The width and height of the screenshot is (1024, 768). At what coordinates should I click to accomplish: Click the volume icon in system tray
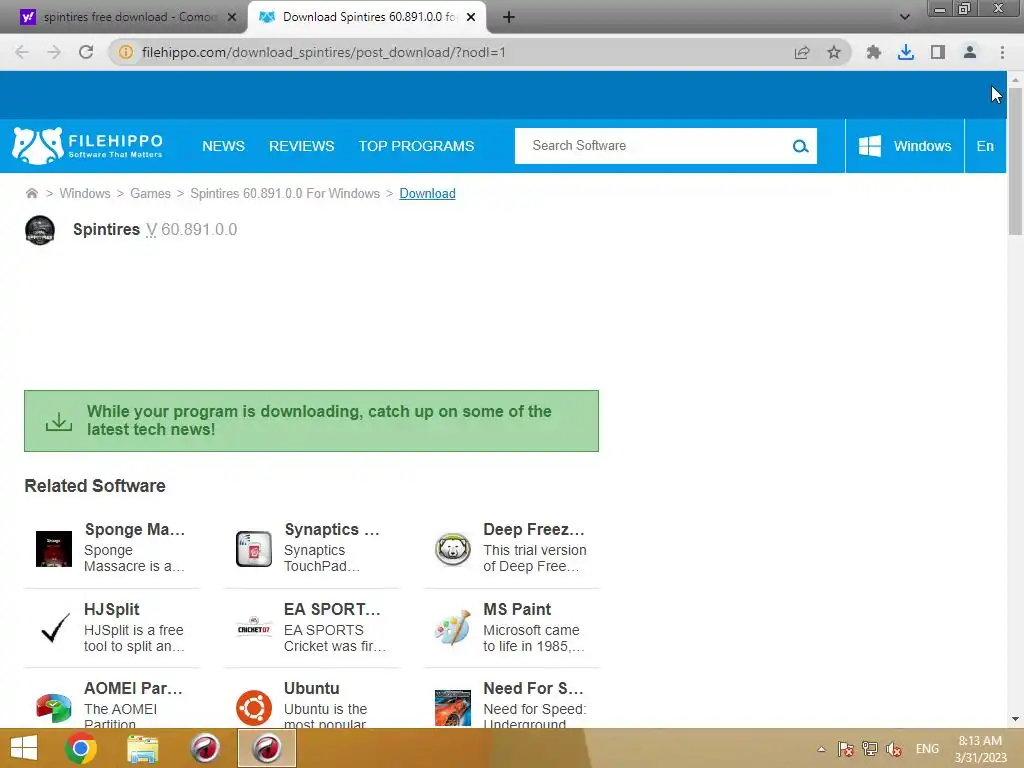coord(894,749)
